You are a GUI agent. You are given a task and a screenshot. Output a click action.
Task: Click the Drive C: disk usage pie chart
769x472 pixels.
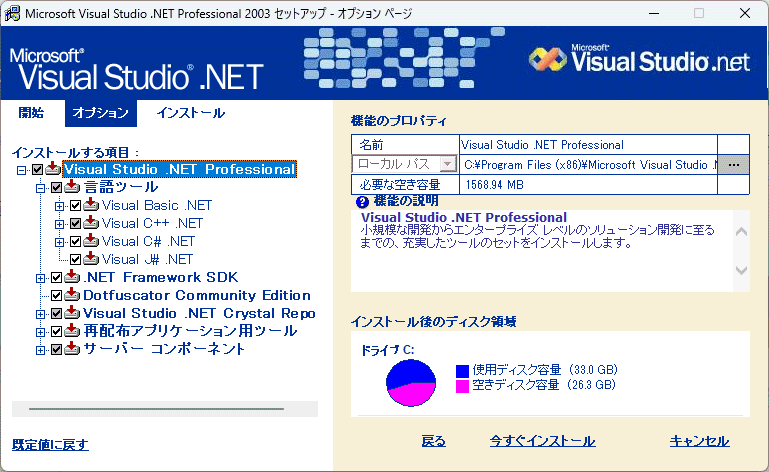click(411, 383)
